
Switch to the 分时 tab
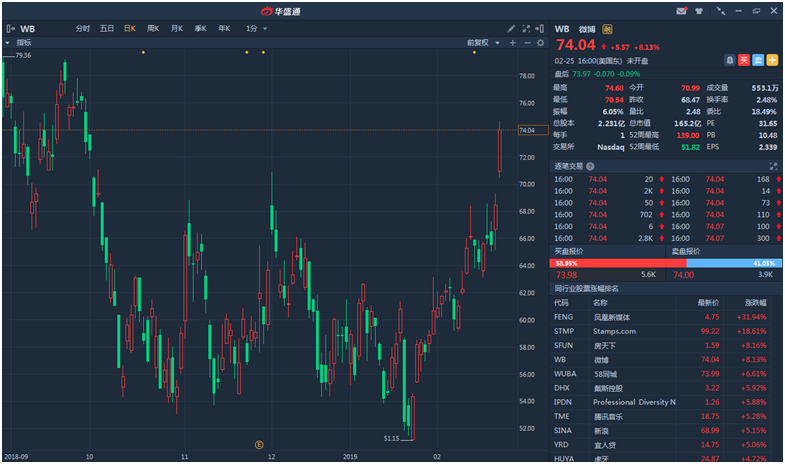[x=83, y=29]
